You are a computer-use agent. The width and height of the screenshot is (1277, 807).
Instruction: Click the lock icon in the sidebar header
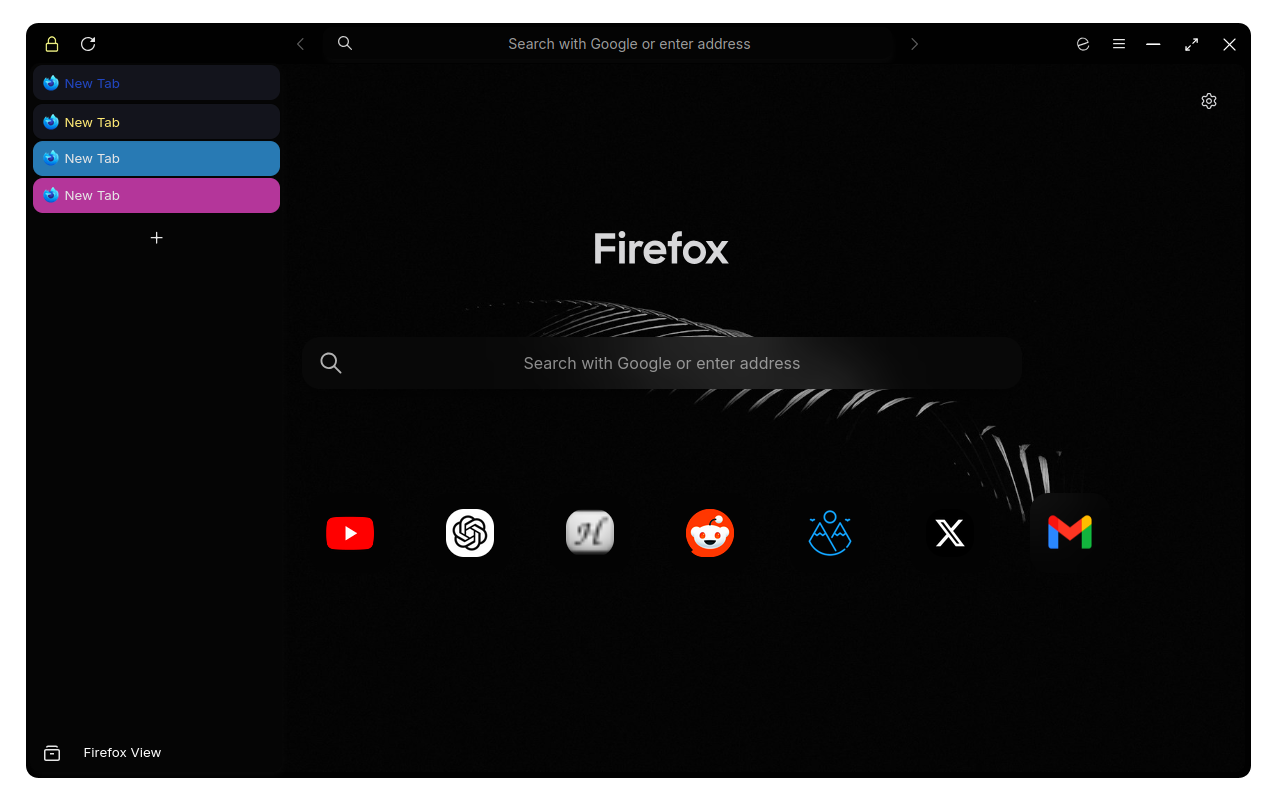coord(52,44)
